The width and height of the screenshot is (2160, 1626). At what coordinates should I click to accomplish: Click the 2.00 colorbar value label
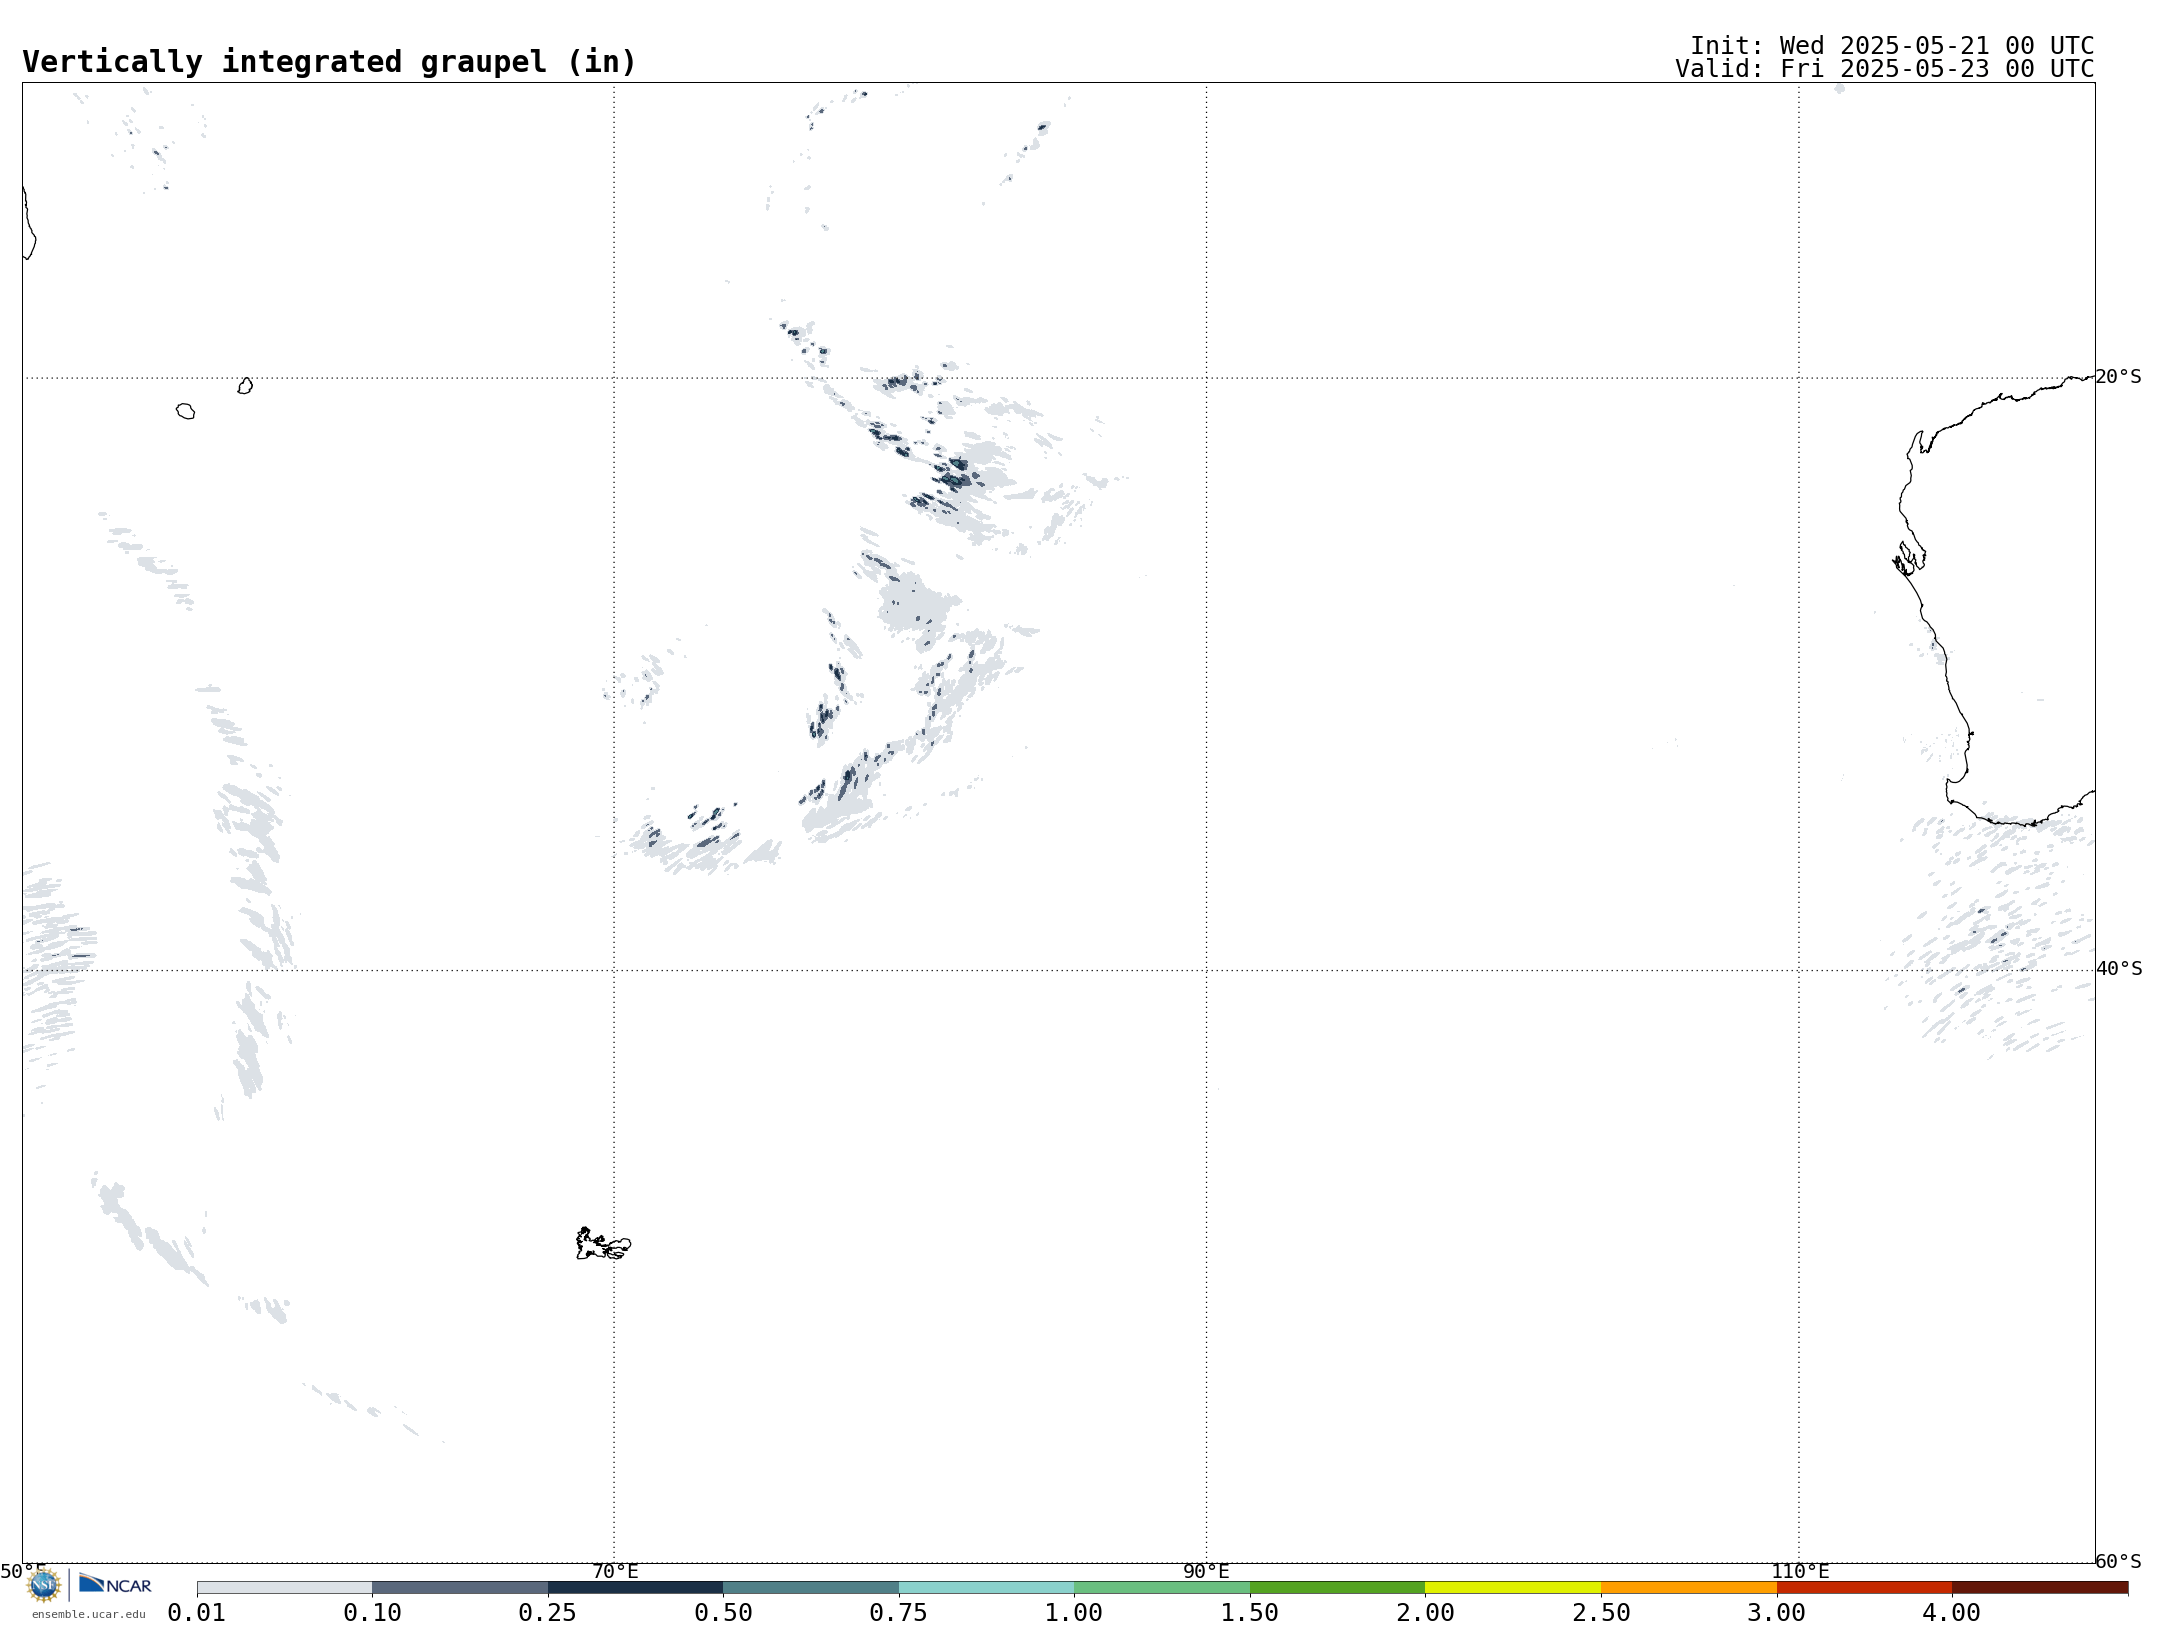click(x=1425, y=1613)
